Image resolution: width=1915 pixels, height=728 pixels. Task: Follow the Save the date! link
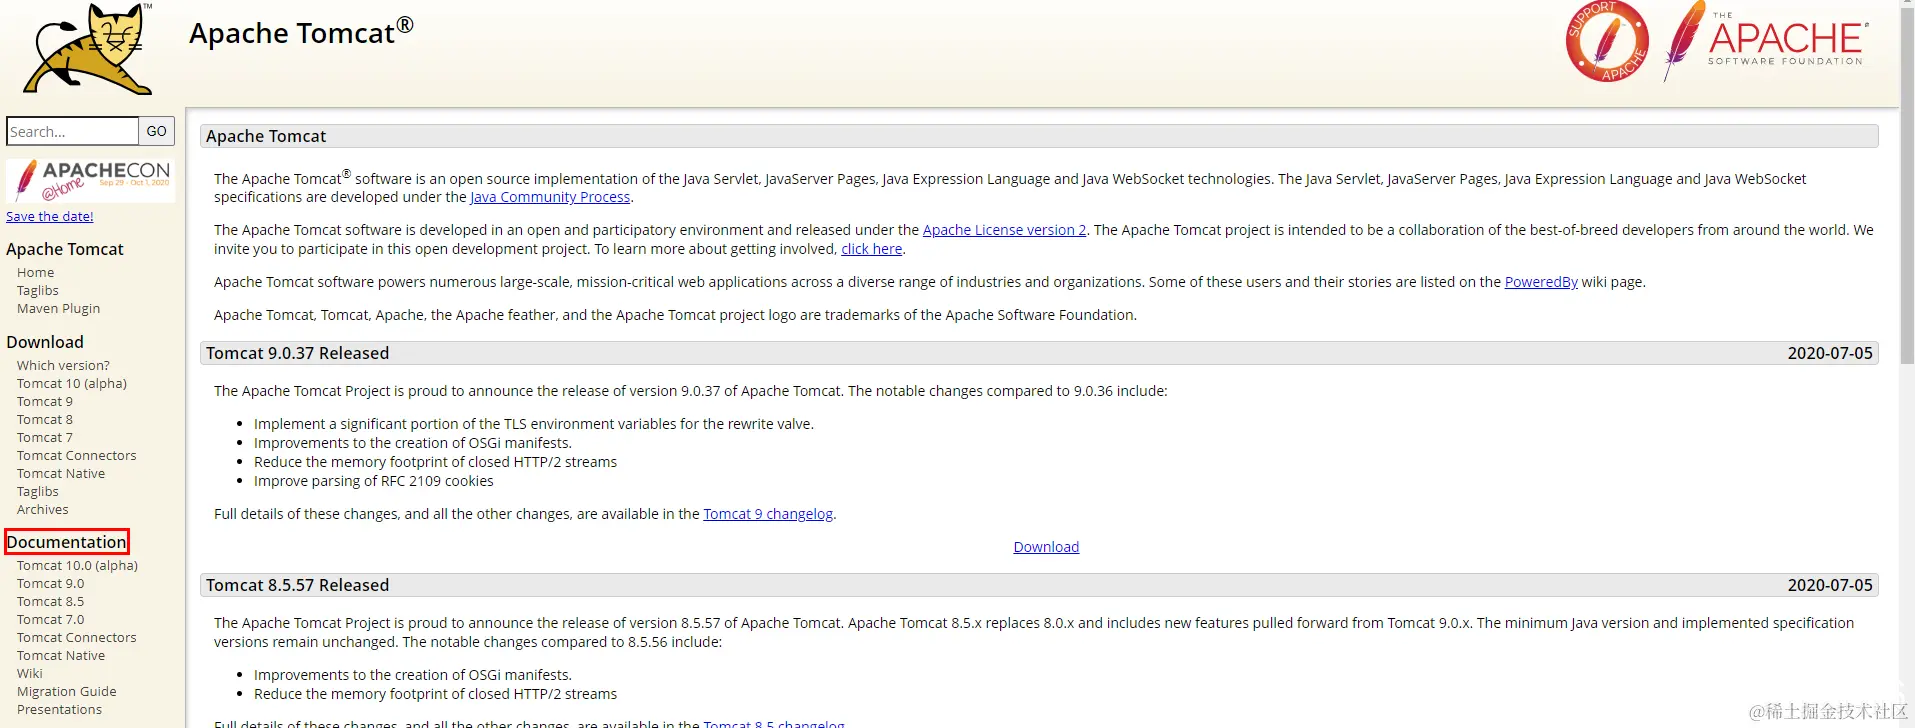[x=50, y=216]
